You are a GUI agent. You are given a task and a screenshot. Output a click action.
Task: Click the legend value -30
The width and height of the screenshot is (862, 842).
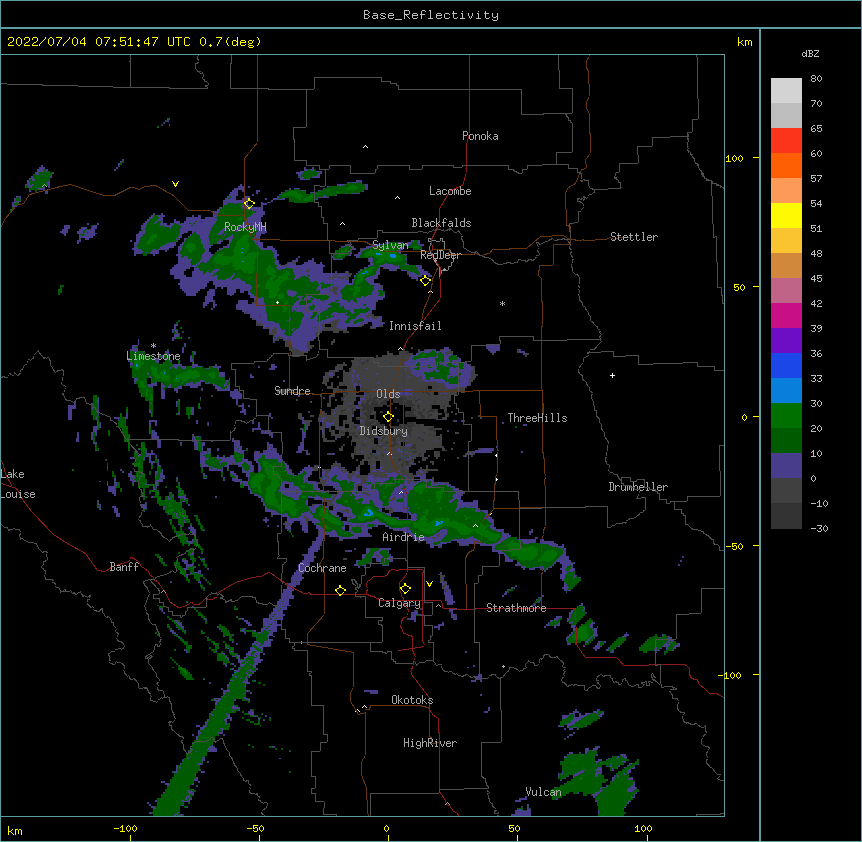click(x=819, y=528)
